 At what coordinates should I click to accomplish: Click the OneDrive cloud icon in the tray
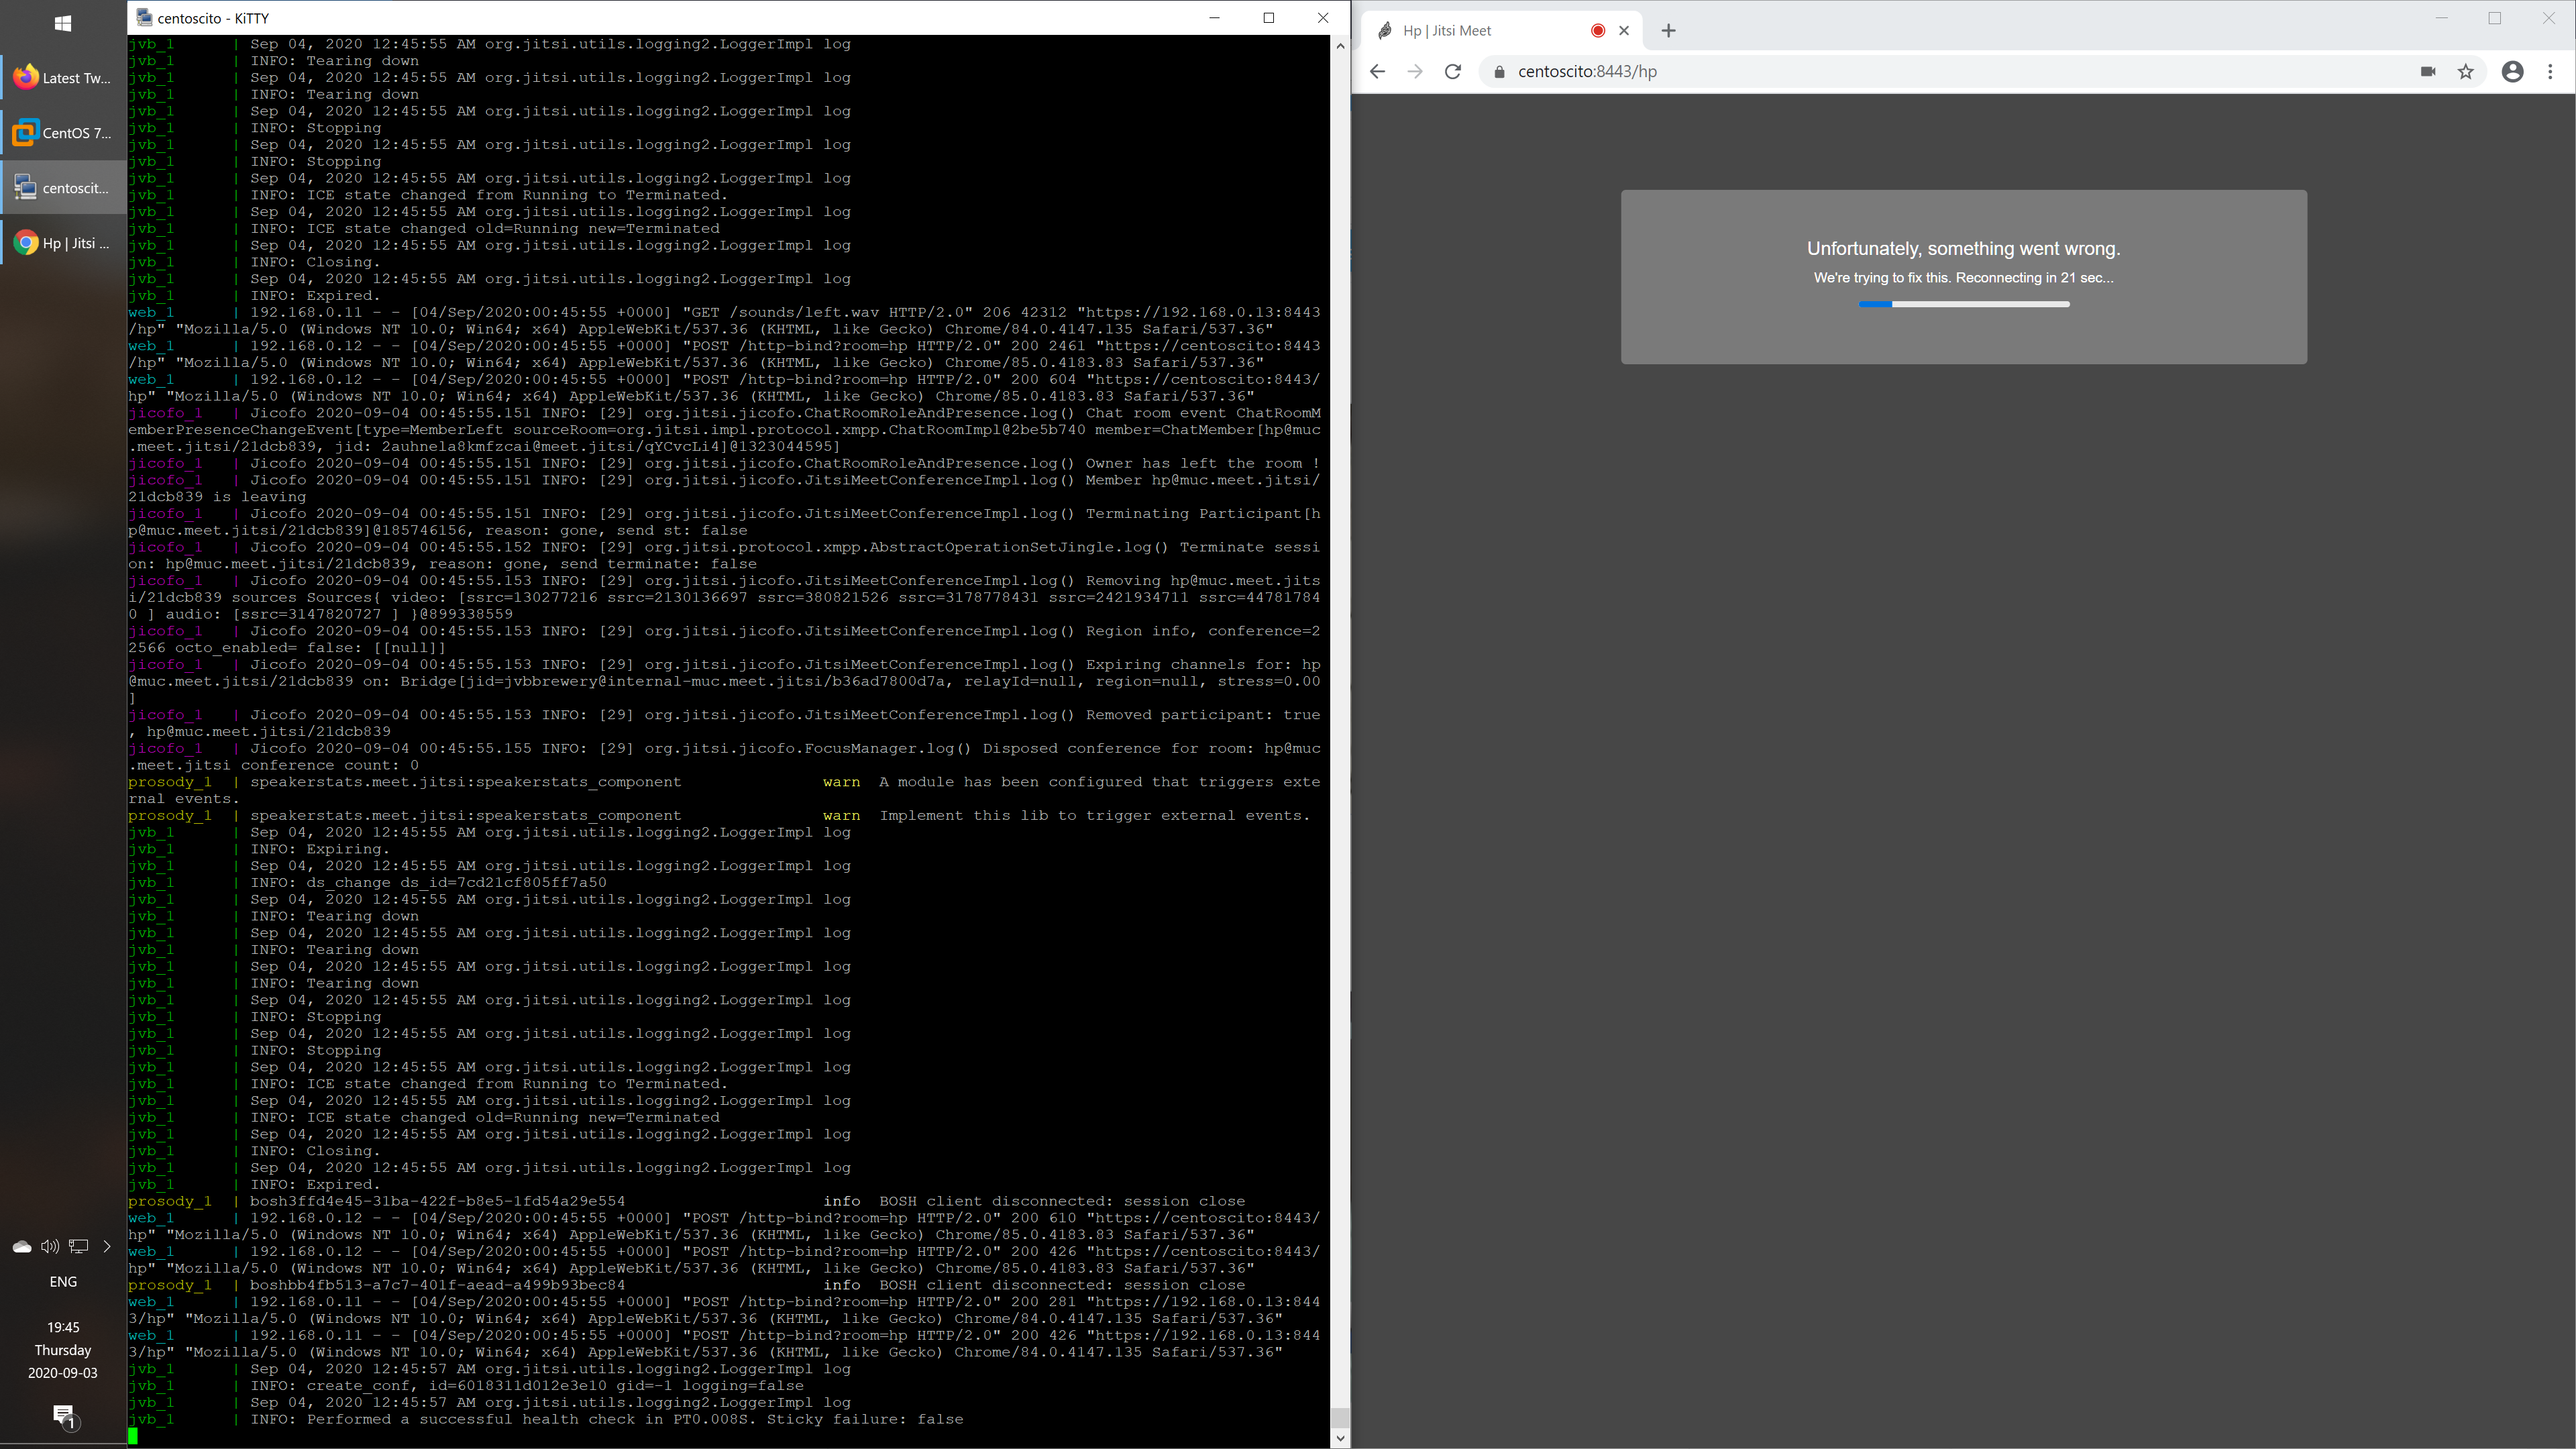21,1246
